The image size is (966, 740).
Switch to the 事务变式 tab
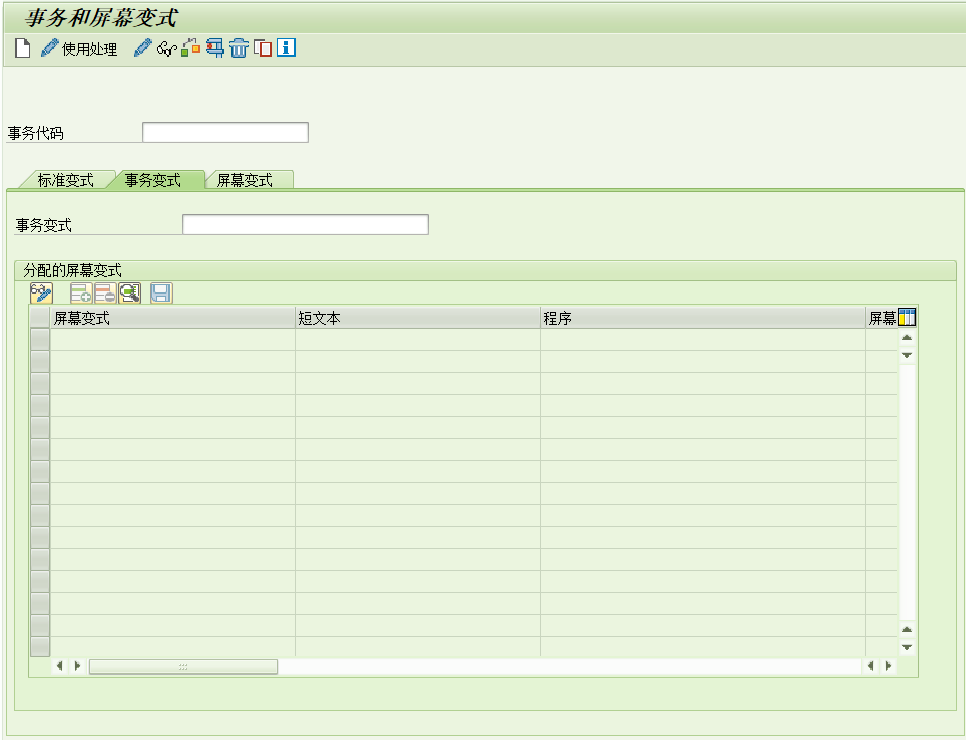click(153, 180)
